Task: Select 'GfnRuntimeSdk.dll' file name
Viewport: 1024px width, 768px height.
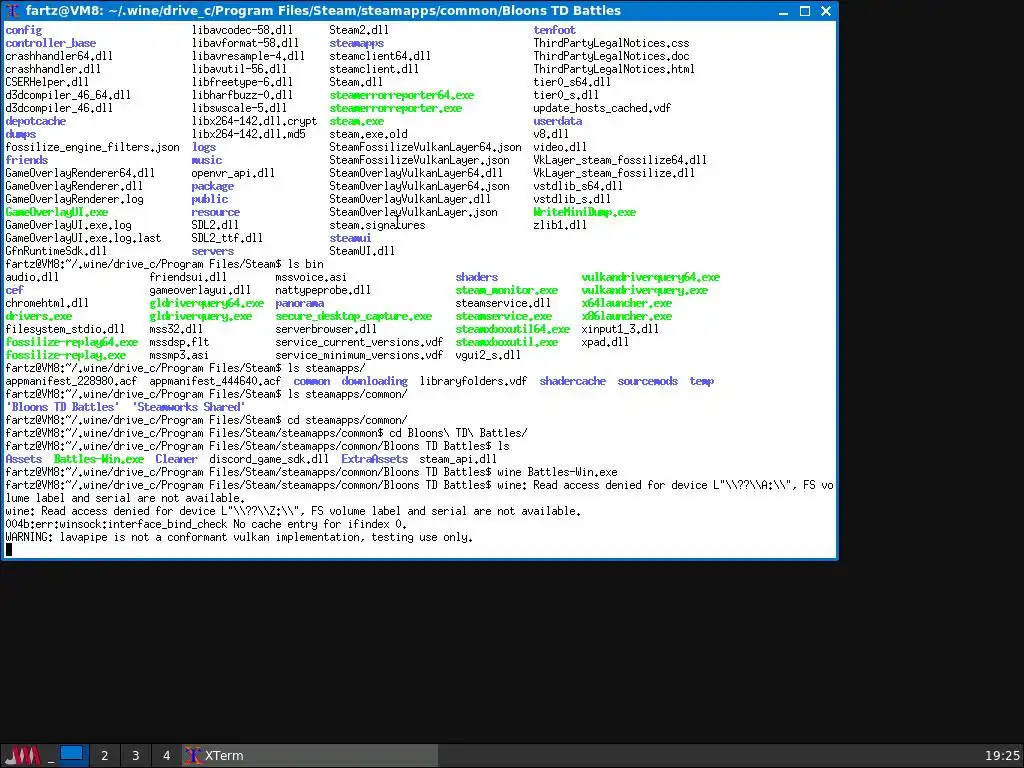Action: point(56,251)
